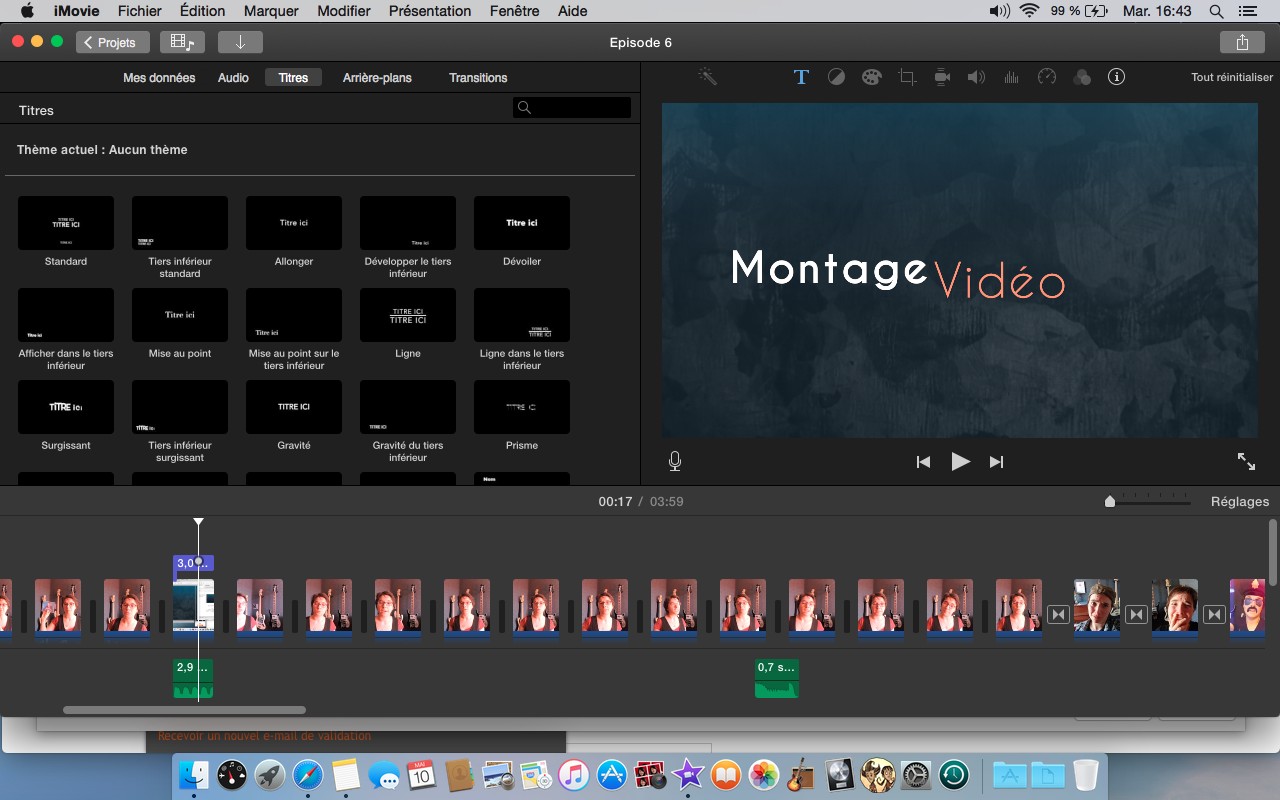Select the purple 3,0 title clip in timeline
Viewport: 1280px width, 800px height.
[193, 563]
